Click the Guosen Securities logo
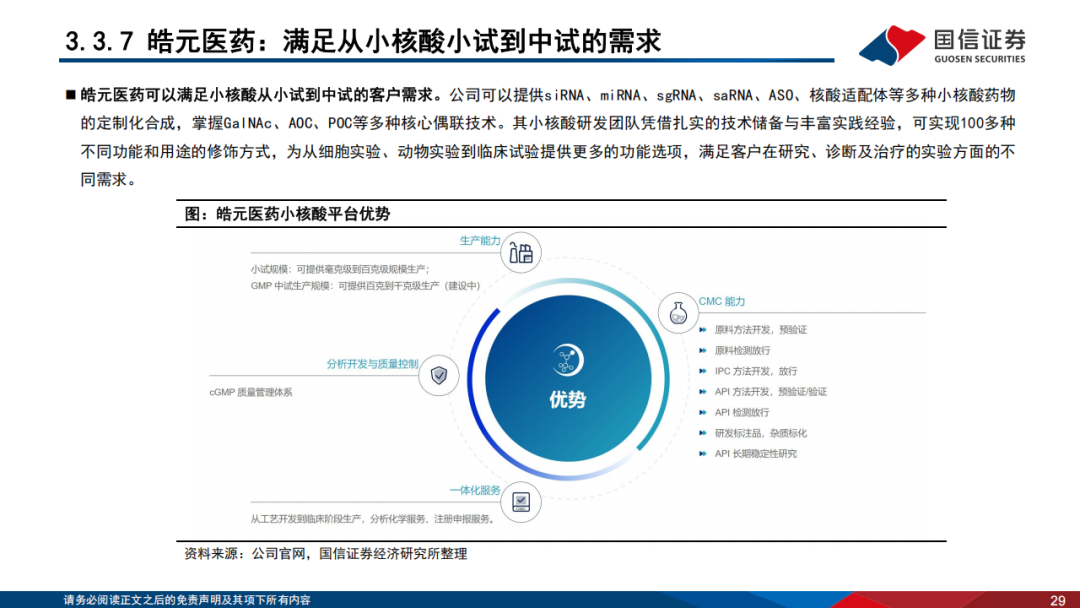Viewport: 1080px width, 608px height. (942, 45)
